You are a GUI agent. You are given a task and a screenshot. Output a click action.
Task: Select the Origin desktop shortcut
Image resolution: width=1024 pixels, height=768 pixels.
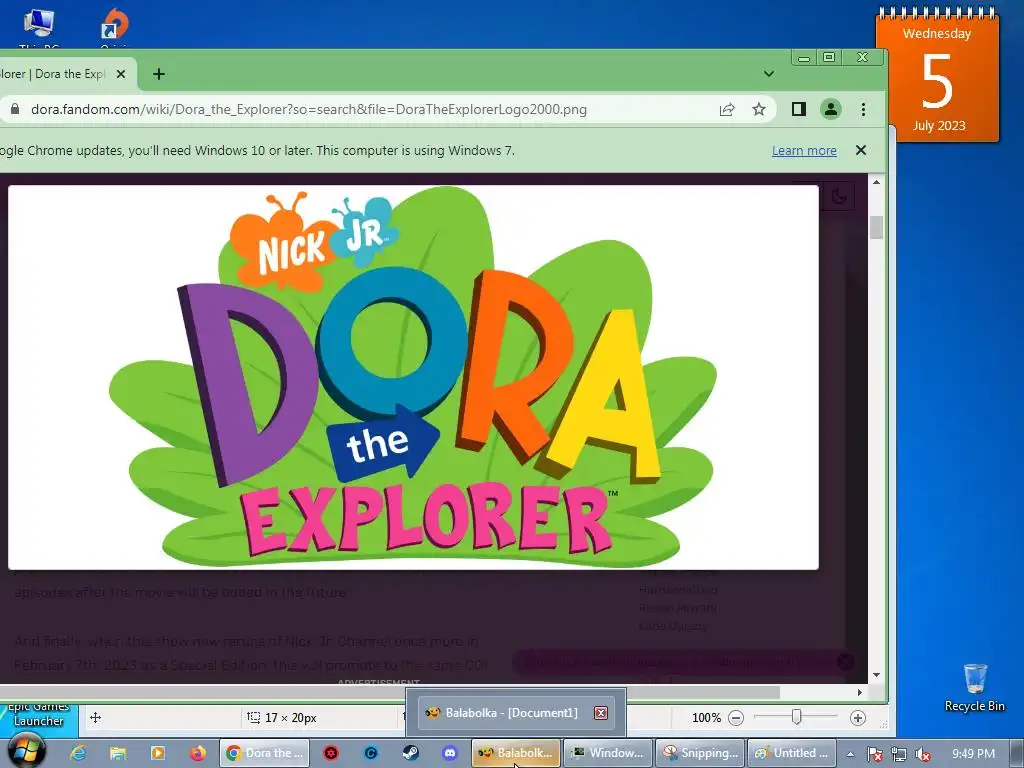114,26
